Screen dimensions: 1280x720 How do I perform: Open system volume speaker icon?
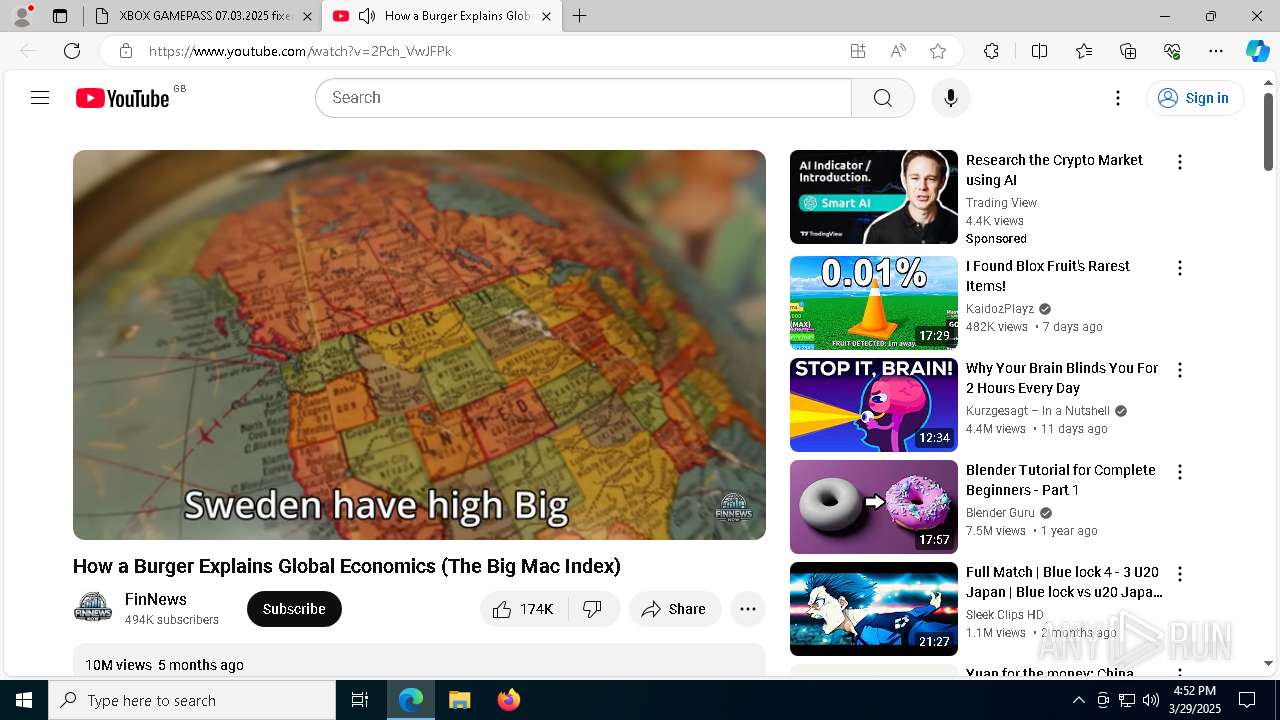(x=1150, y=700)
